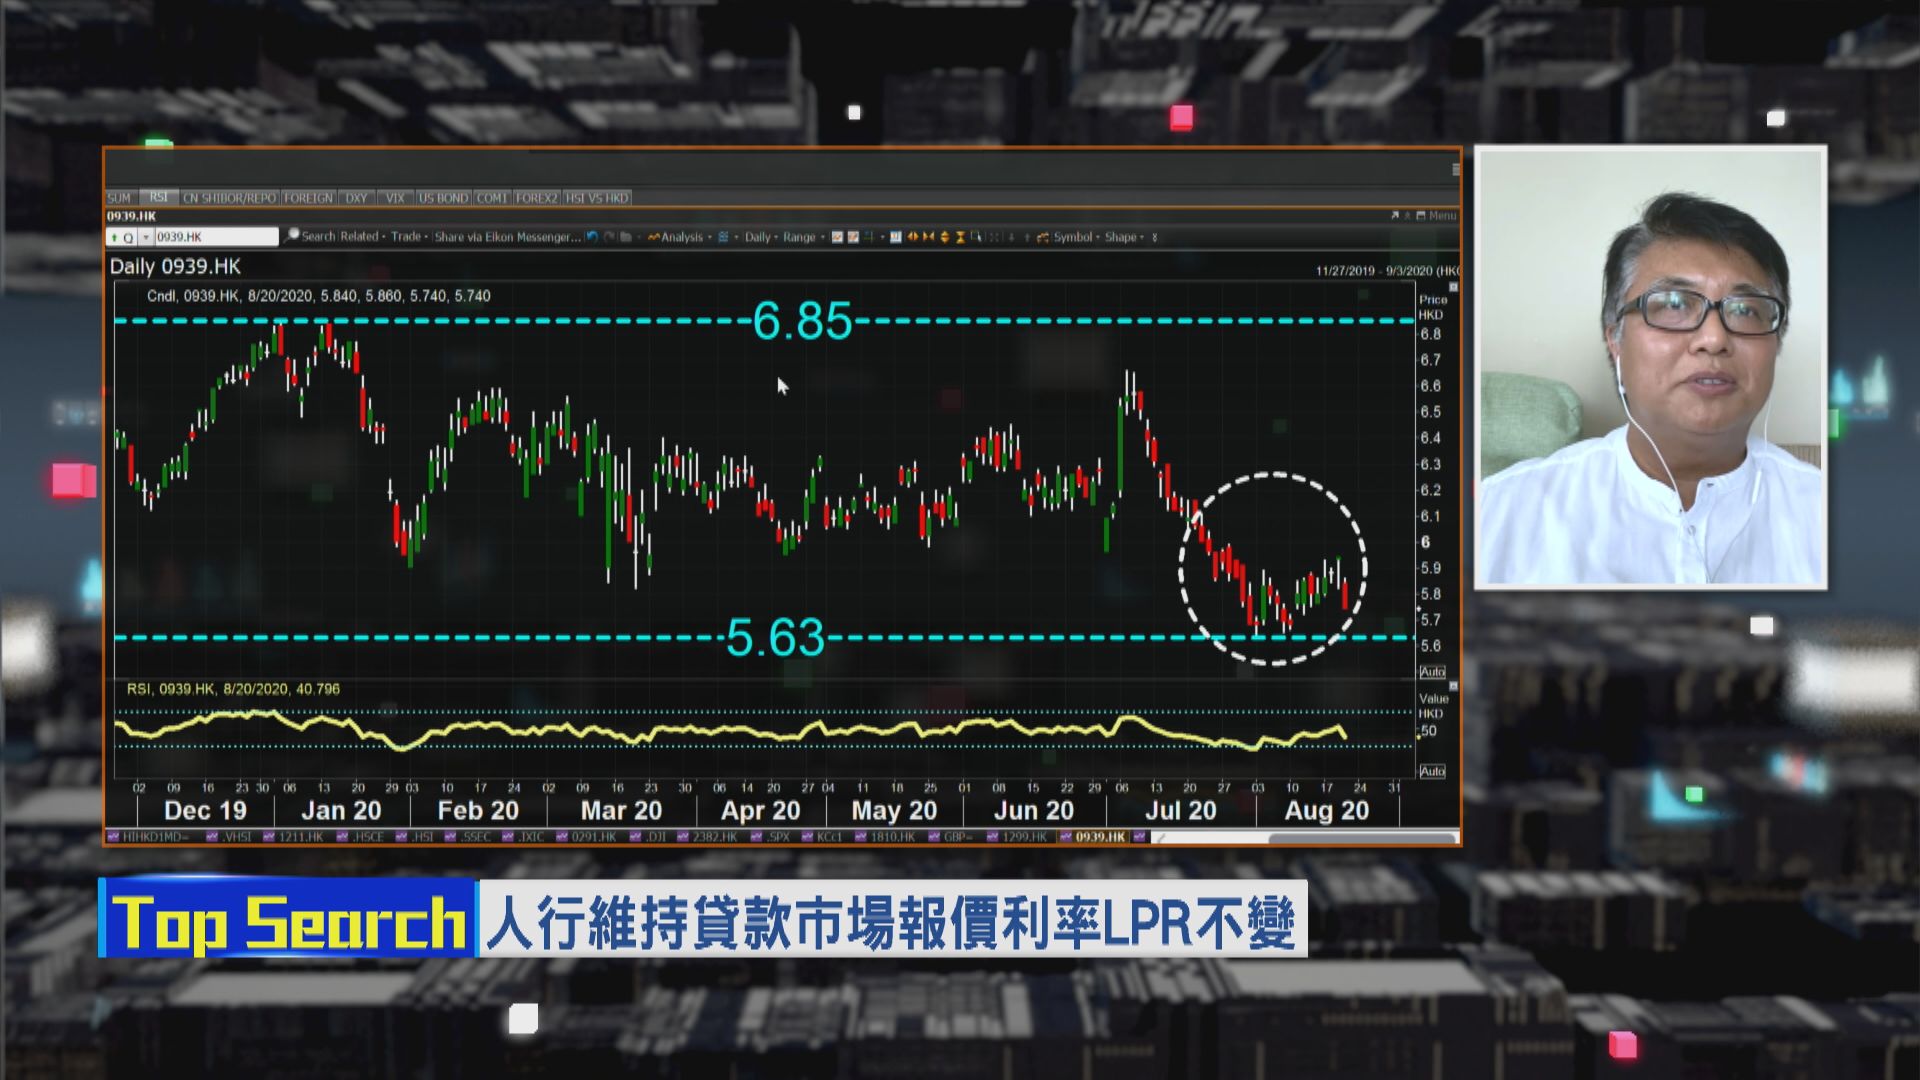Expand the Shape dropdown

coord(1124,237)
